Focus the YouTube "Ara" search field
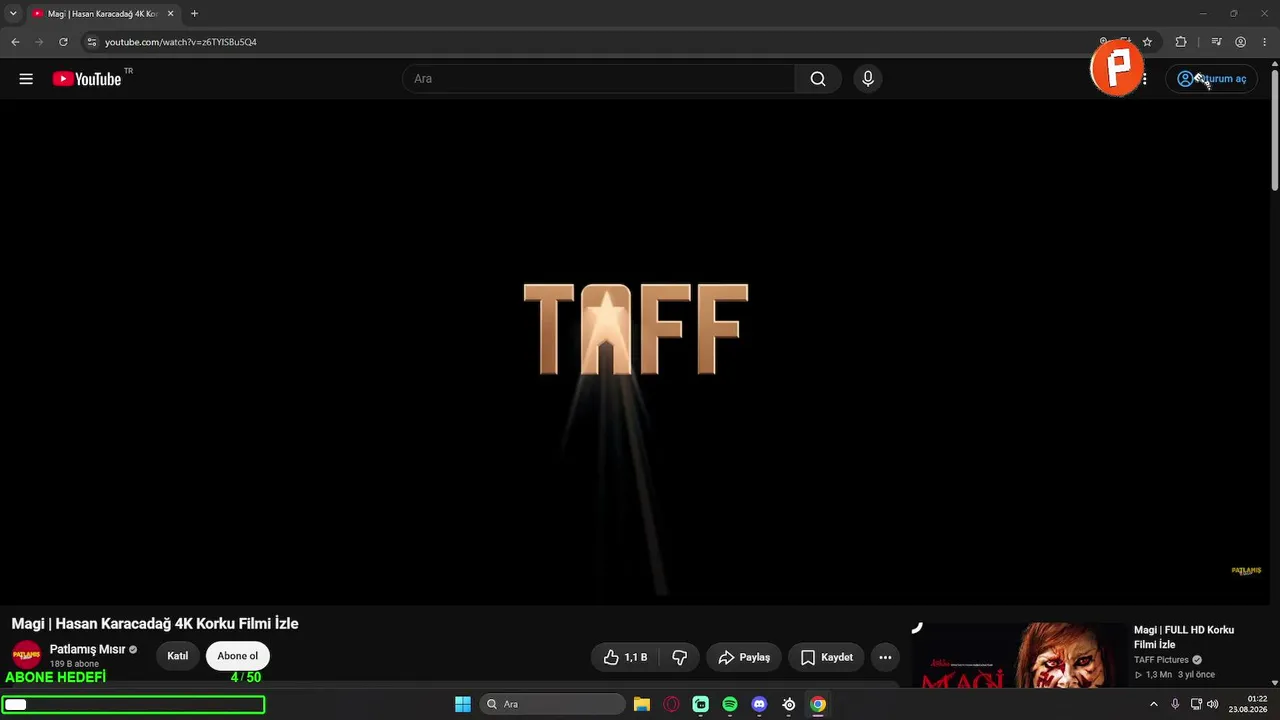Image resolution: width=1280 pixels, height=720 pixels. point(598,79)
